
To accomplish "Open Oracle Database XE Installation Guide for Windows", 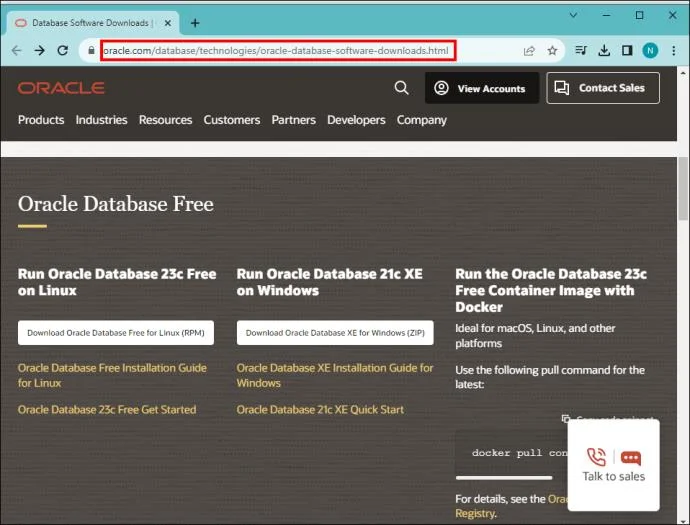I will (x=335, y=375).
